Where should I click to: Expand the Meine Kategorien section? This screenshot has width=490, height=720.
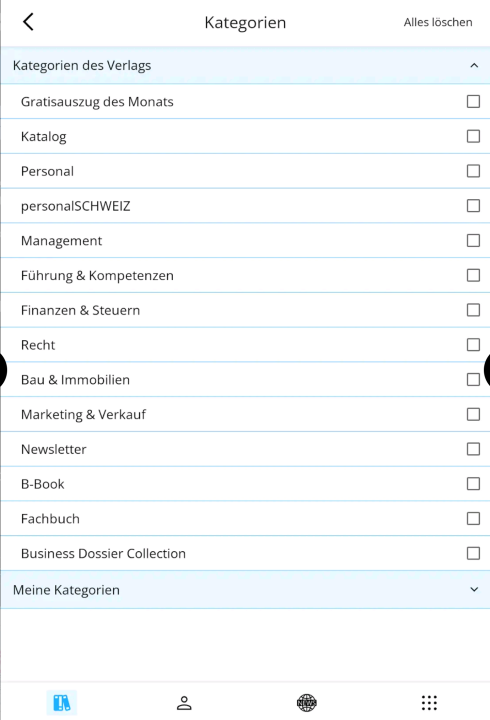(x=474, y=590)
